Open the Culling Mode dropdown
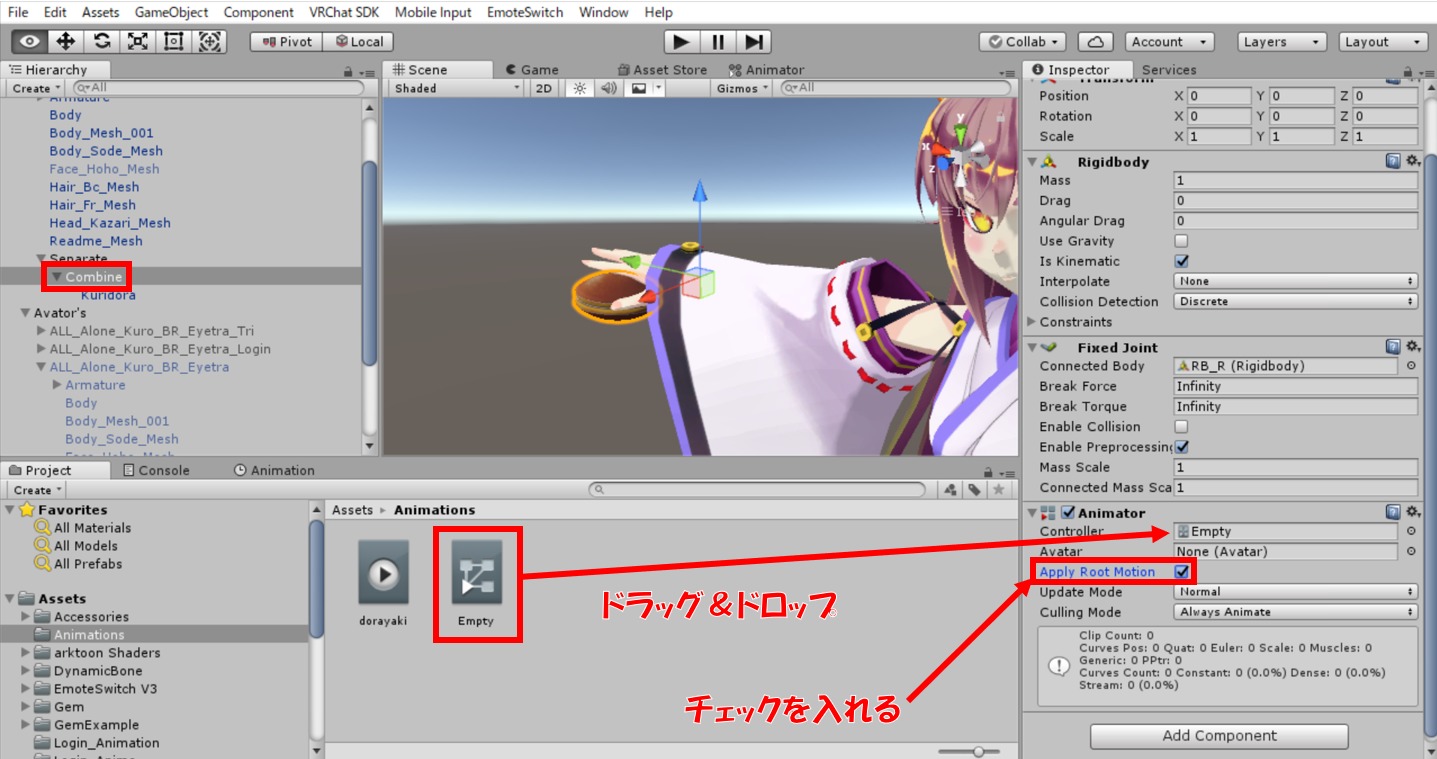The width and height of the screenshot is (1437, 759). pos(1295,612)
